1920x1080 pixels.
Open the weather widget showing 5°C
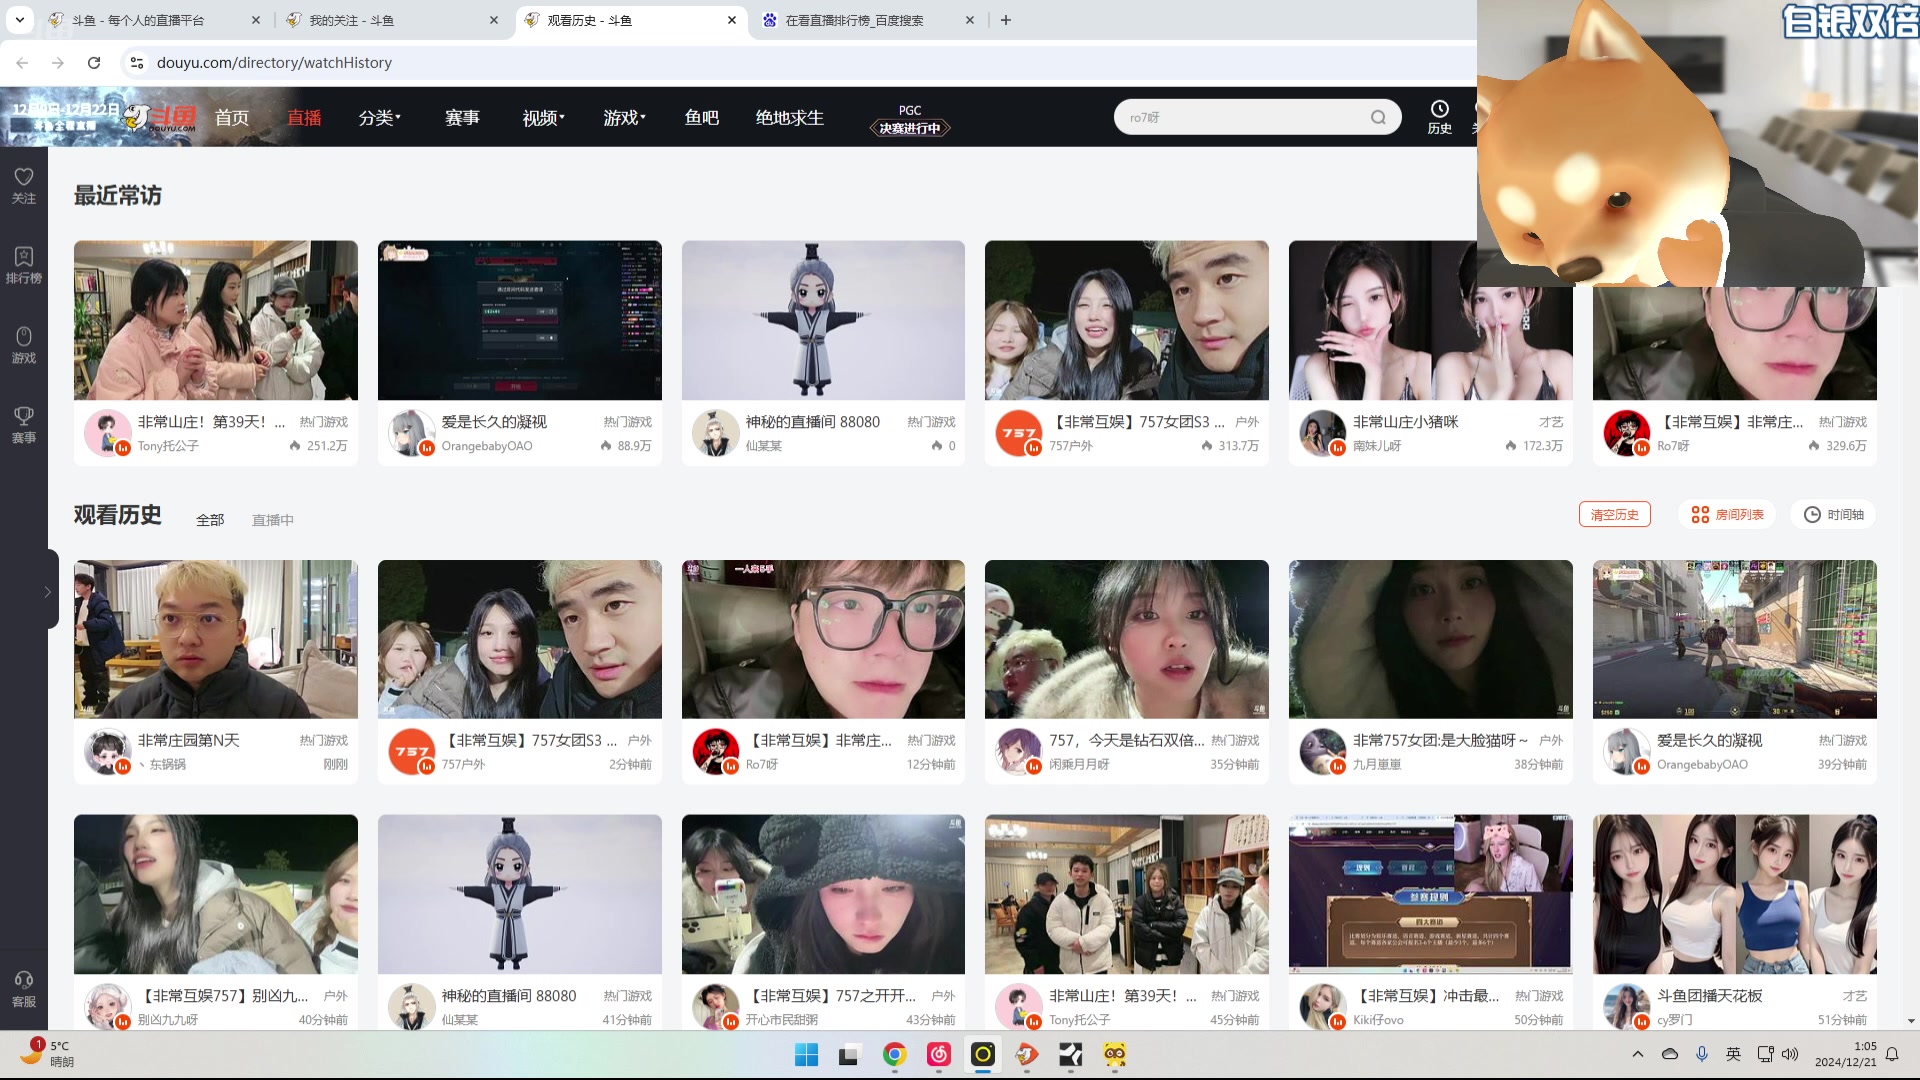(48, 1053)
